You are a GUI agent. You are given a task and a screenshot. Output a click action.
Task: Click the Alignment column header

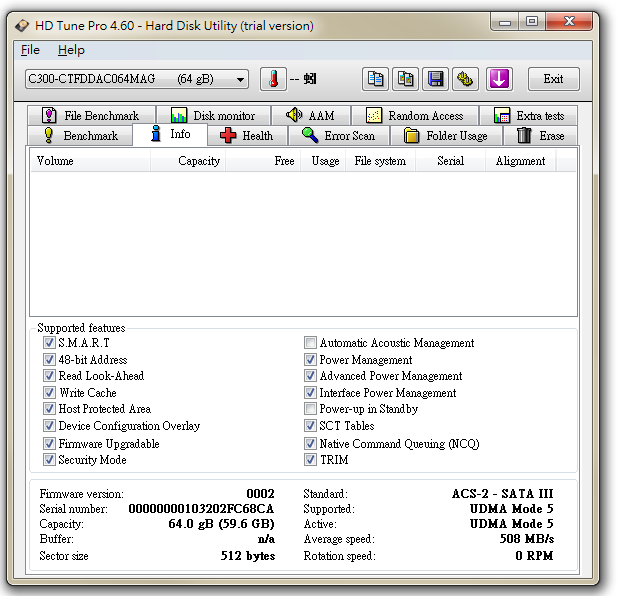521,161
